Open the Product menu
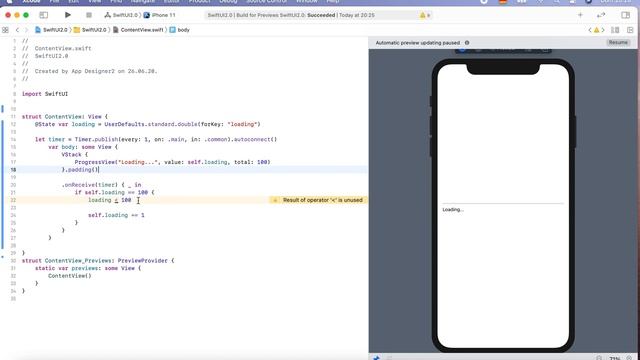Image resolution: width=640 pixels, height=360 pixels. click(200, 1)
